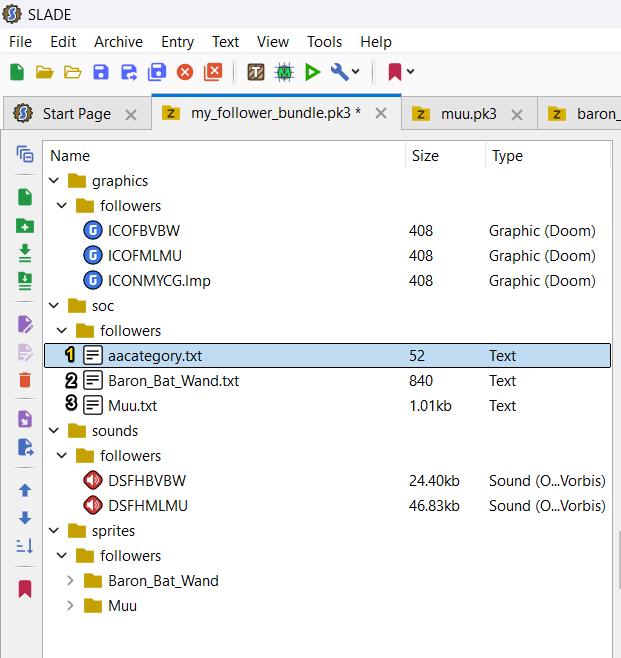Click the New Archive green file icon
Screen dimensions: 621x658
pos(17,72)
